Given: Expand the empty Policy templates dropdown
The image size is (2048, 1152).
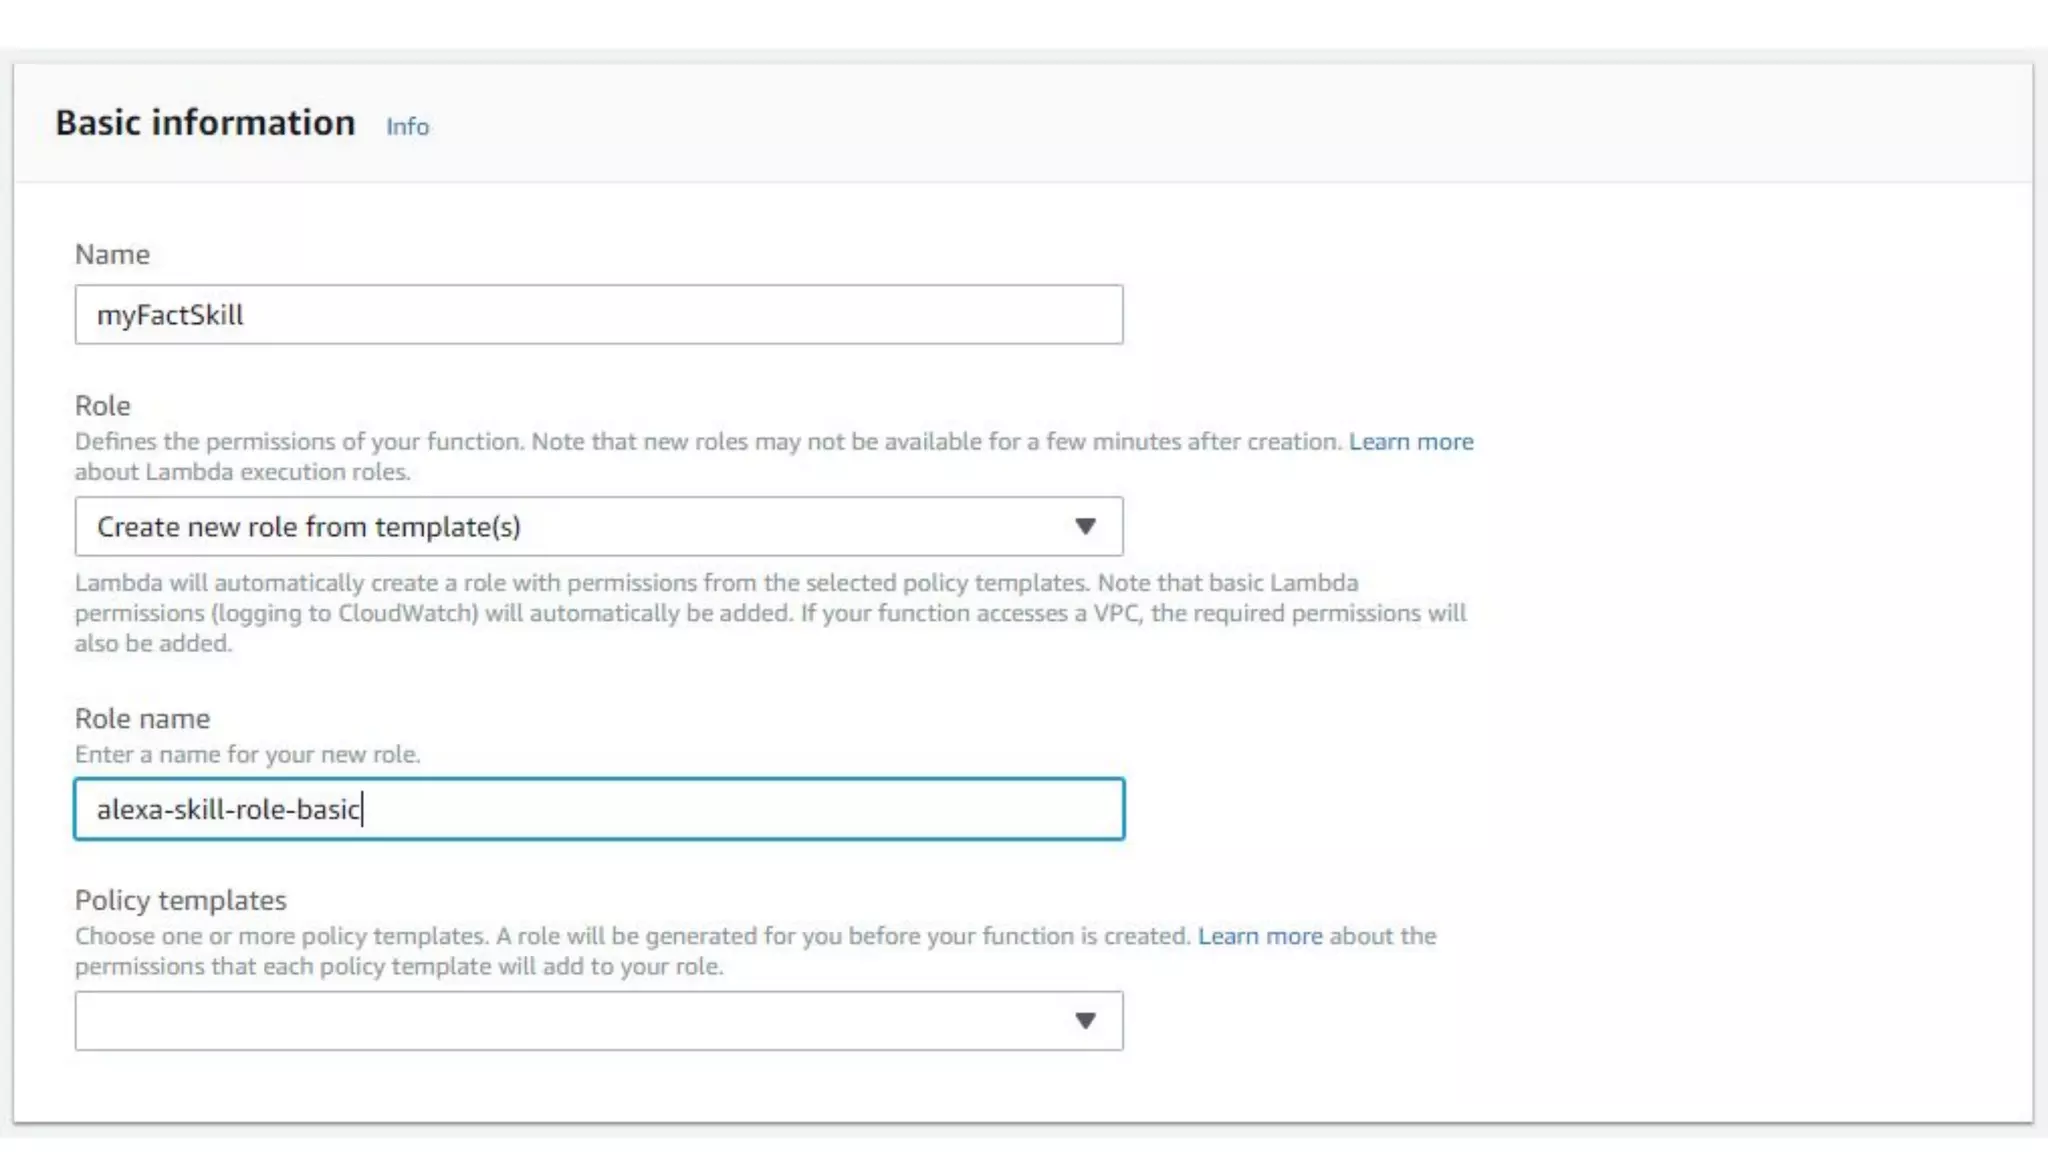Looking at the screenshot, I should tap(580, 1021).
